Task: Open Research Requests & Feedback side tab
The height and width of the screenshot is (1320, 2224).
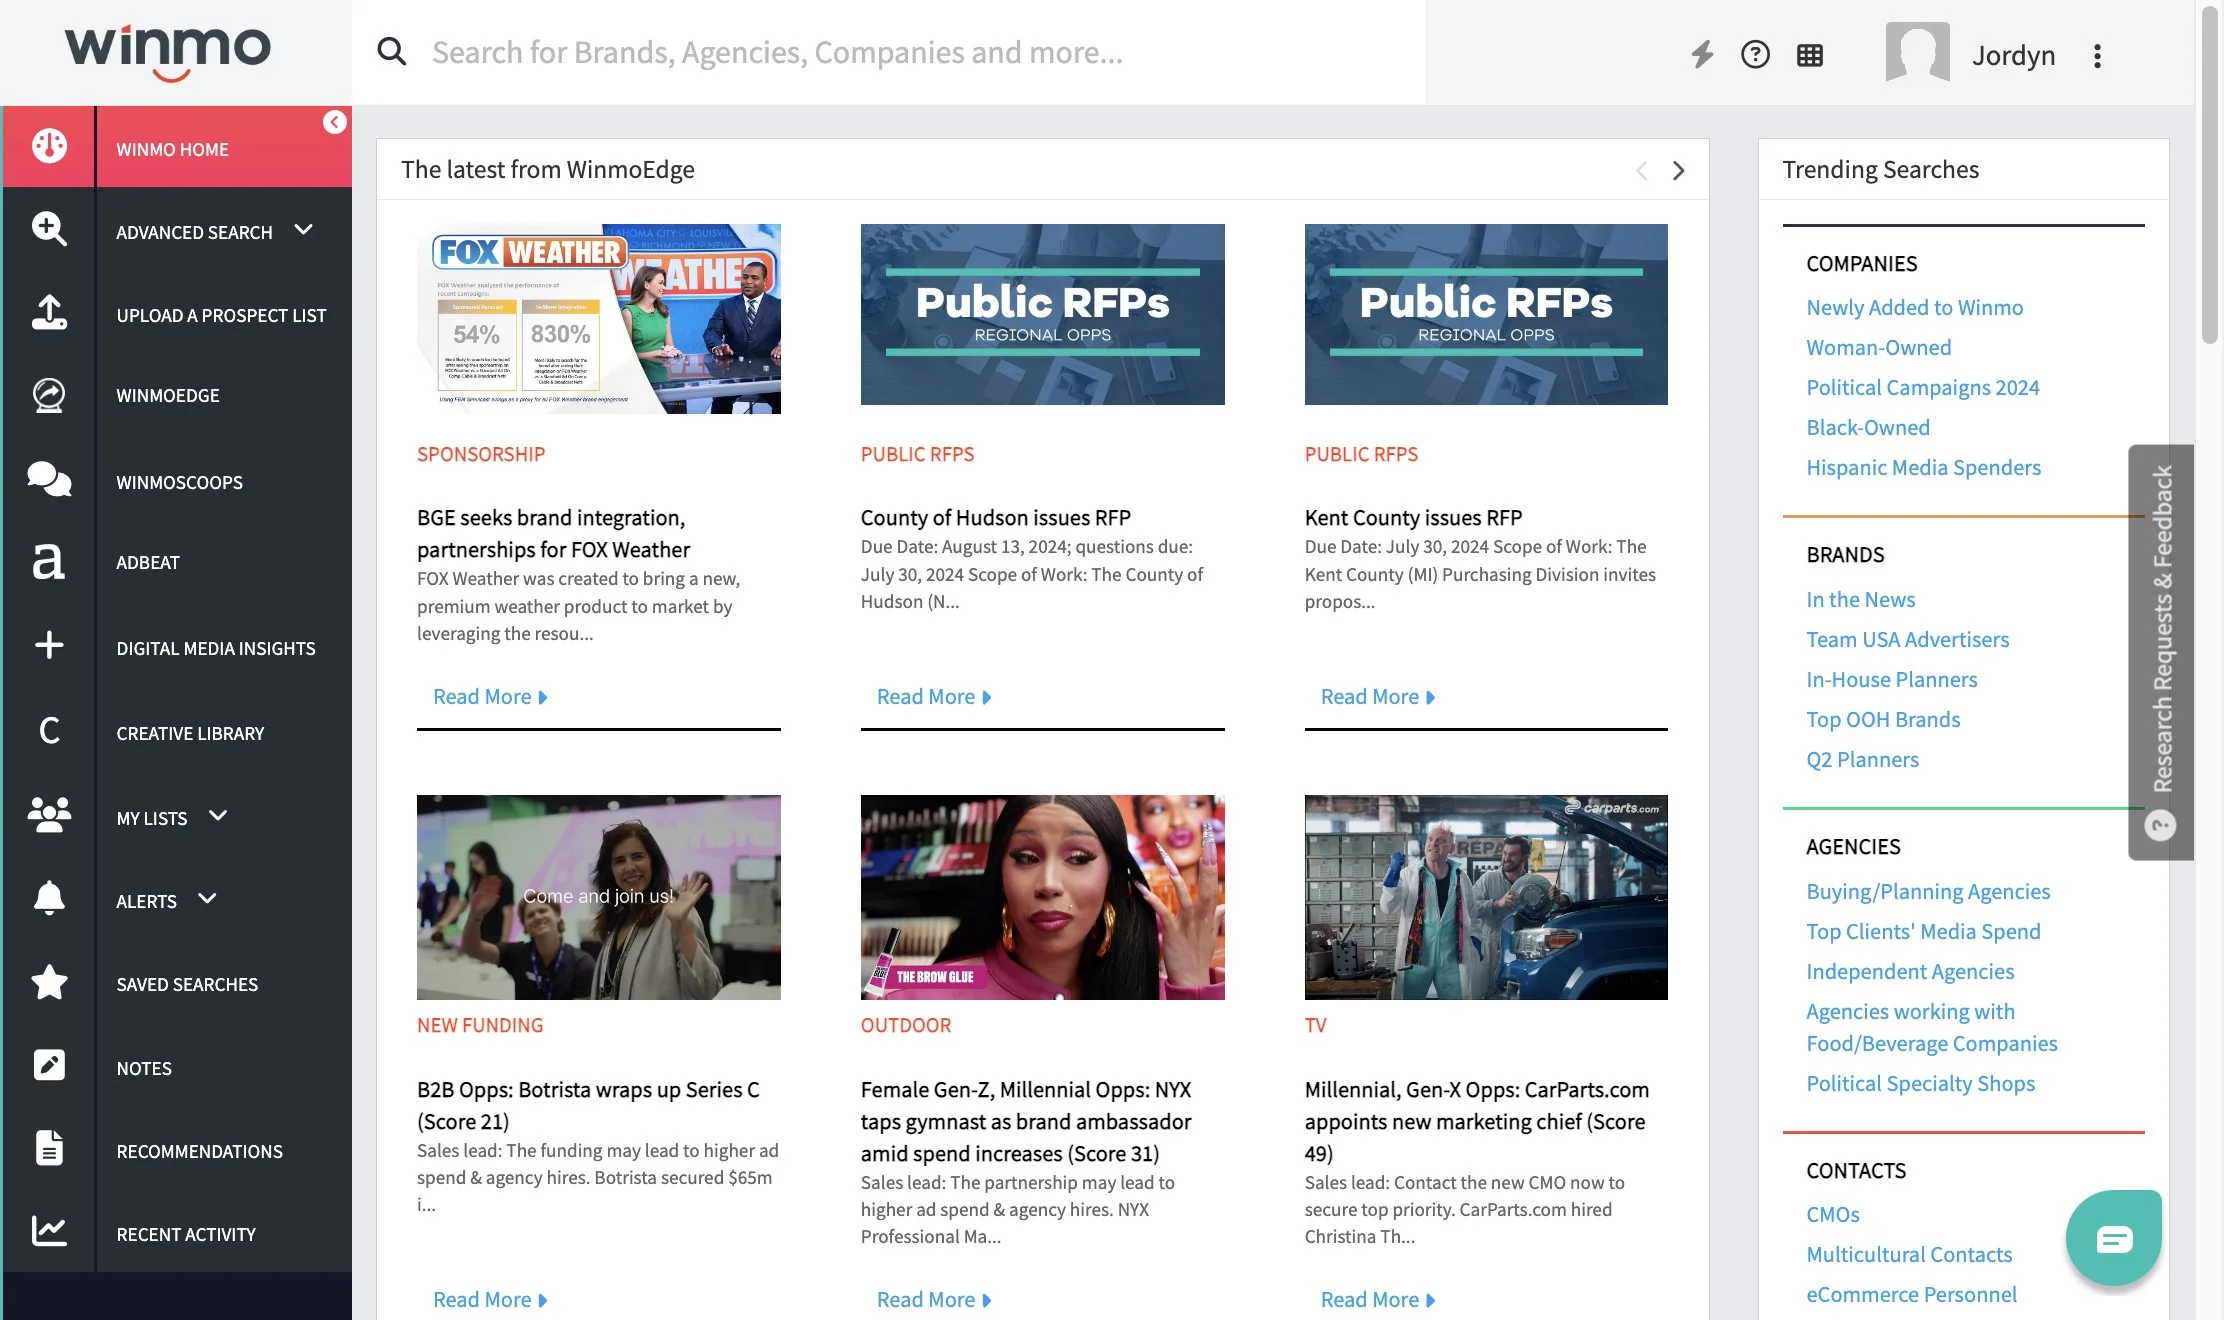Action: click(2161, 652)
